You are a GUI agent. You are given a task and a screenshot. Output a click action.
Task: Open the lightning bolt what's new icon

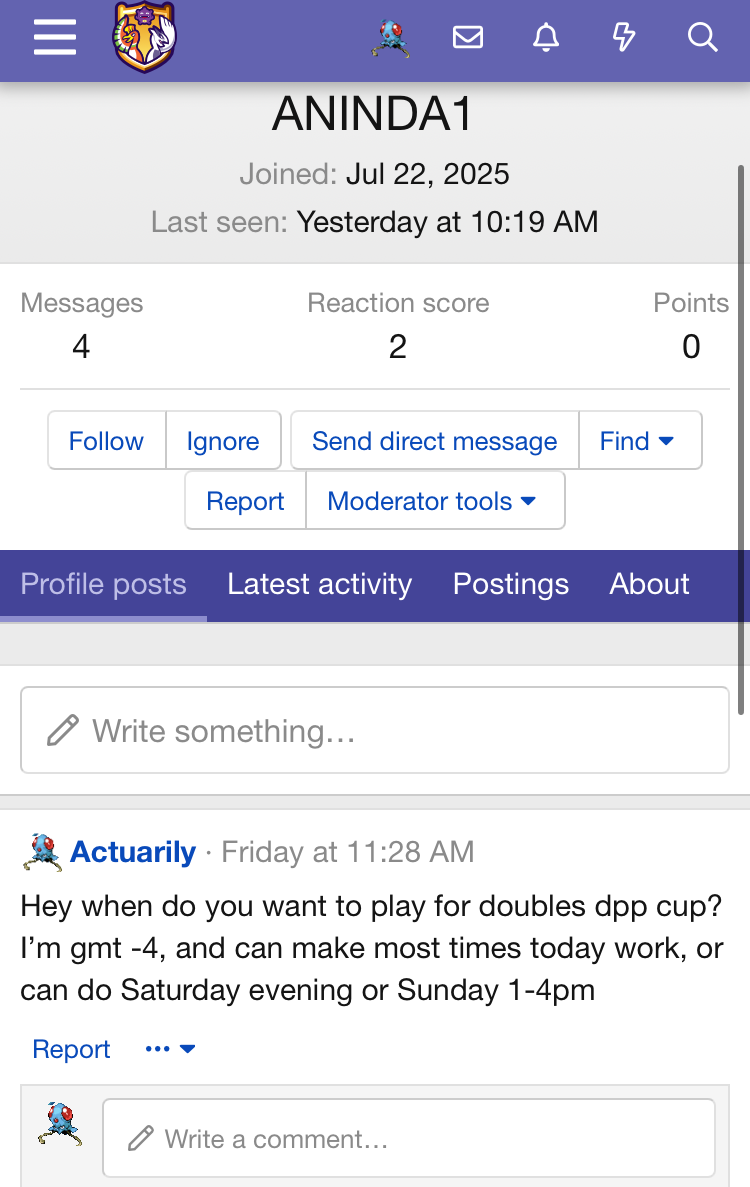624,37
